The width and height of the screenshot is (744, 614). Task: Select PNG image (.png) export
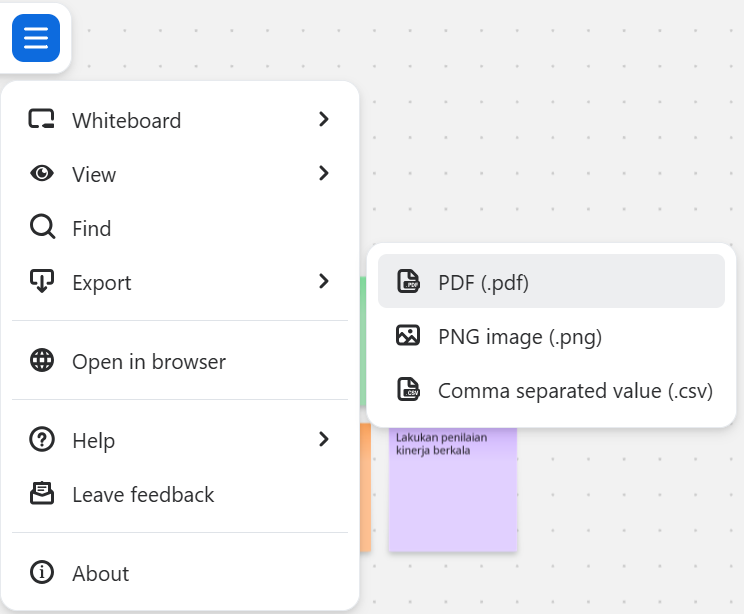pyautogui.click(x=520, y=336)
